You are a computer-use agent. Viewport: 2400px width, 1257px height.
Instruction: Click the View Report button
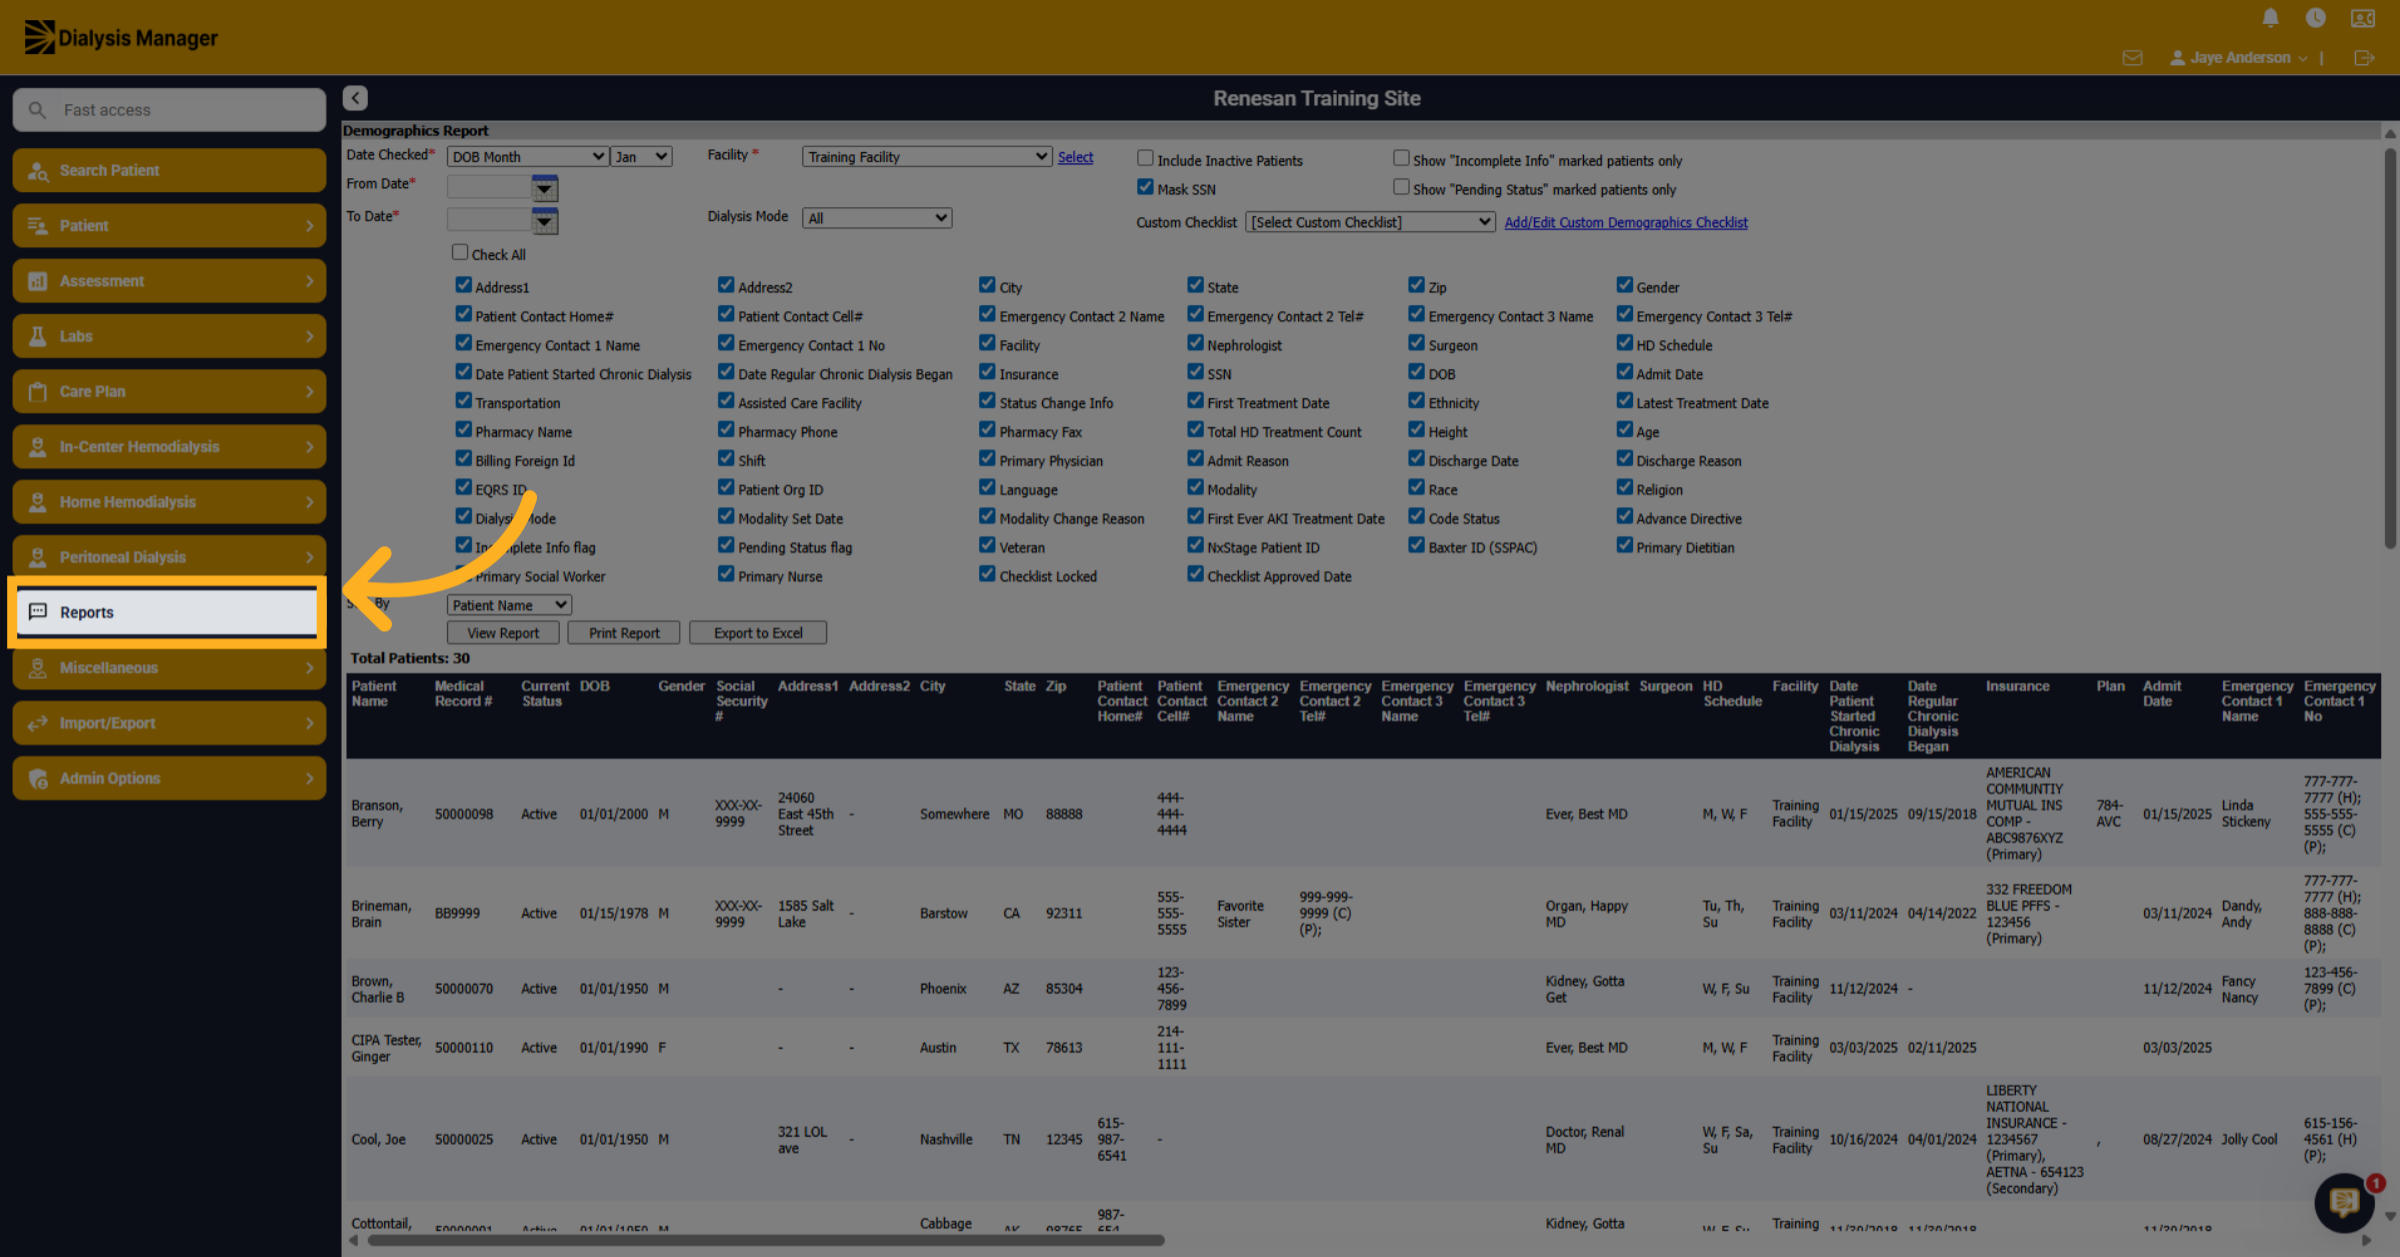tap(503, 633)
